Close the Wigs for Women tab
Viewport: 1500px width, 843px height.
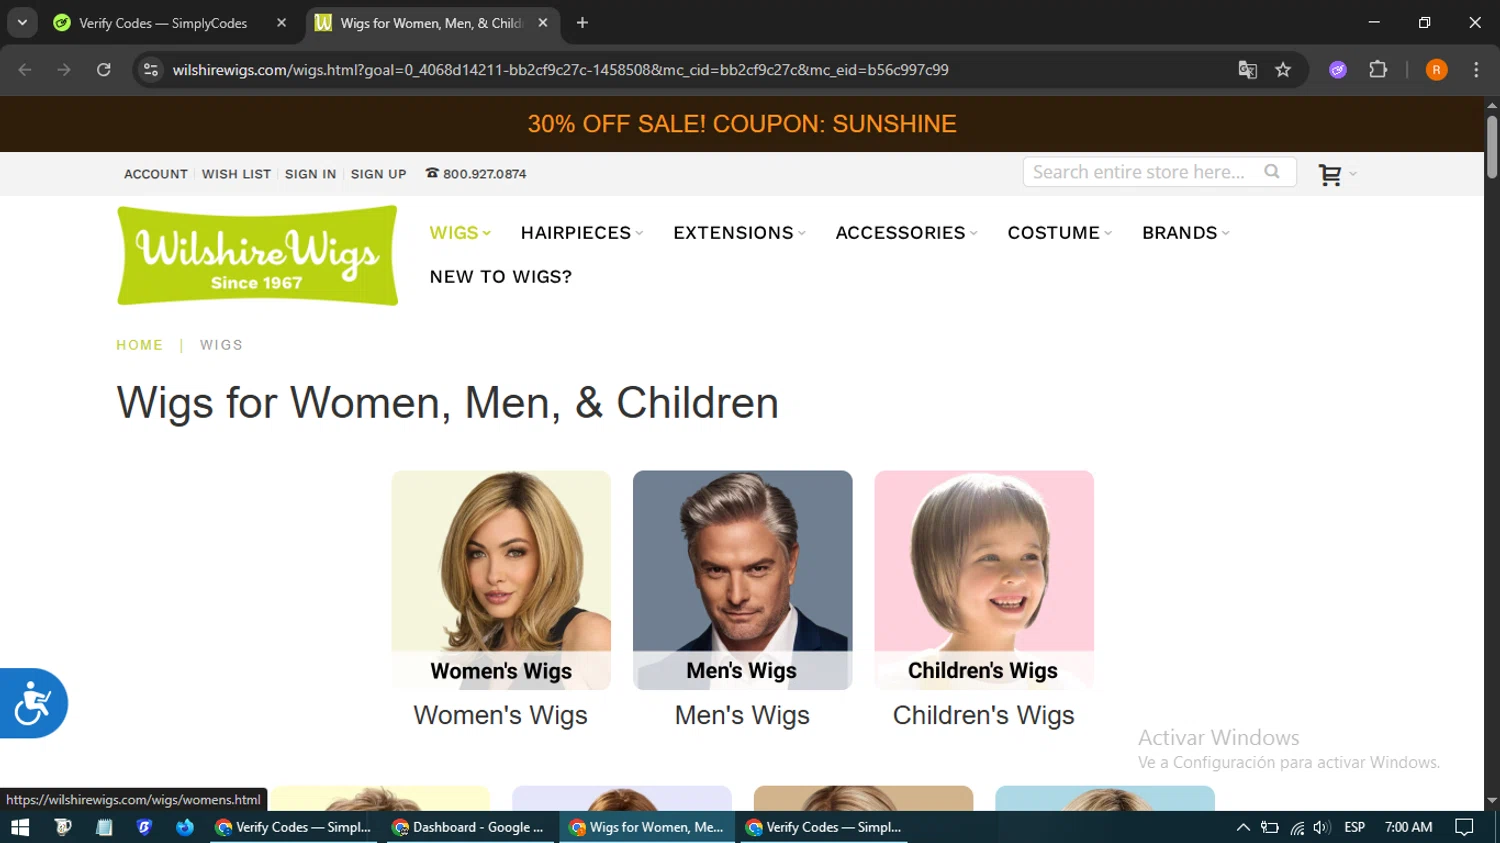543,23
